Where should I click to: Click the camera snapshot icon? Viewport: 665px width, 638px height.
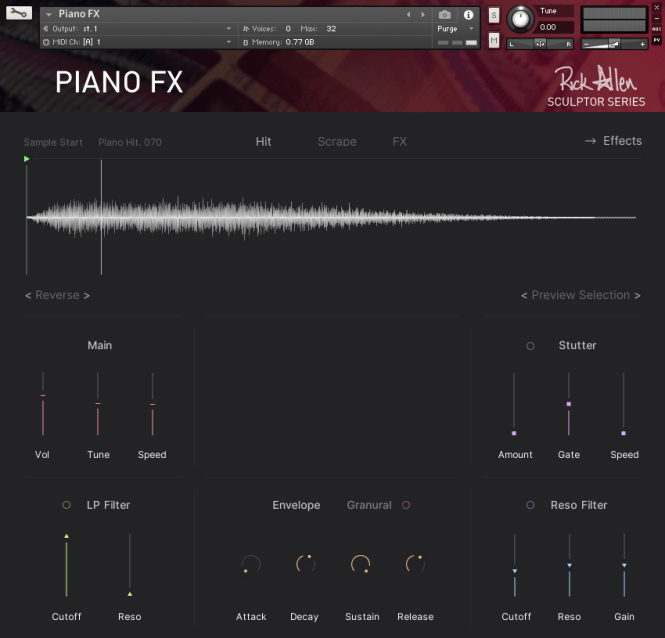445,15
